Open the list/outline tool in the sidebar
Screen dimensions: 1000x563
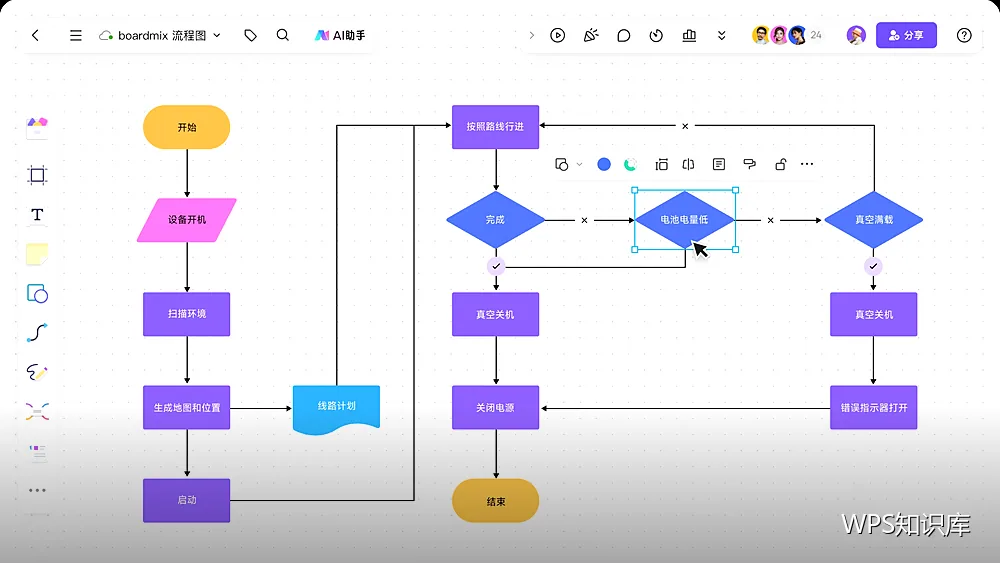click(38, 452)
